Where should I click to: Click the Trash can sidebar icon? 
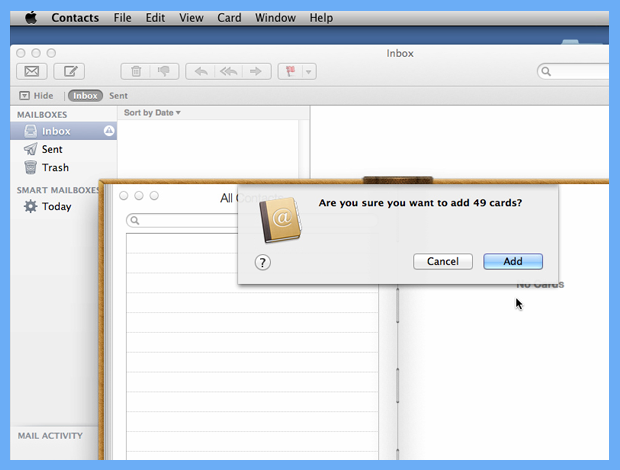(30, 167)
